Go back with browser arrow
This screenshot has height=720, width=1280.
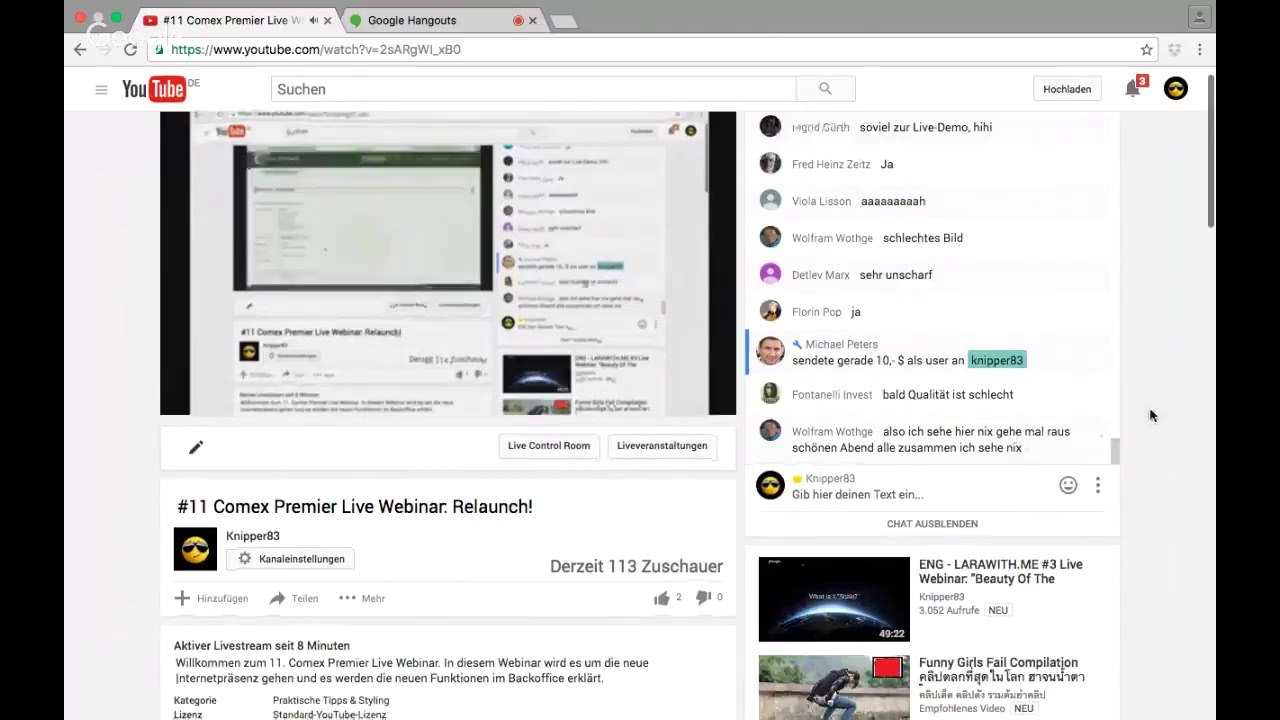point(80,49)
